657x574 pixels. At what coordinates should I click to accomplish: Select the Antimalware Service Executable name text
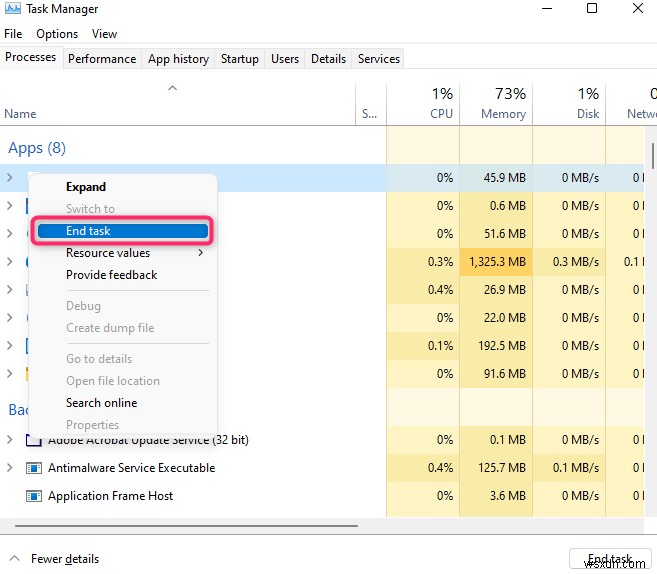[x=132, y=468]
